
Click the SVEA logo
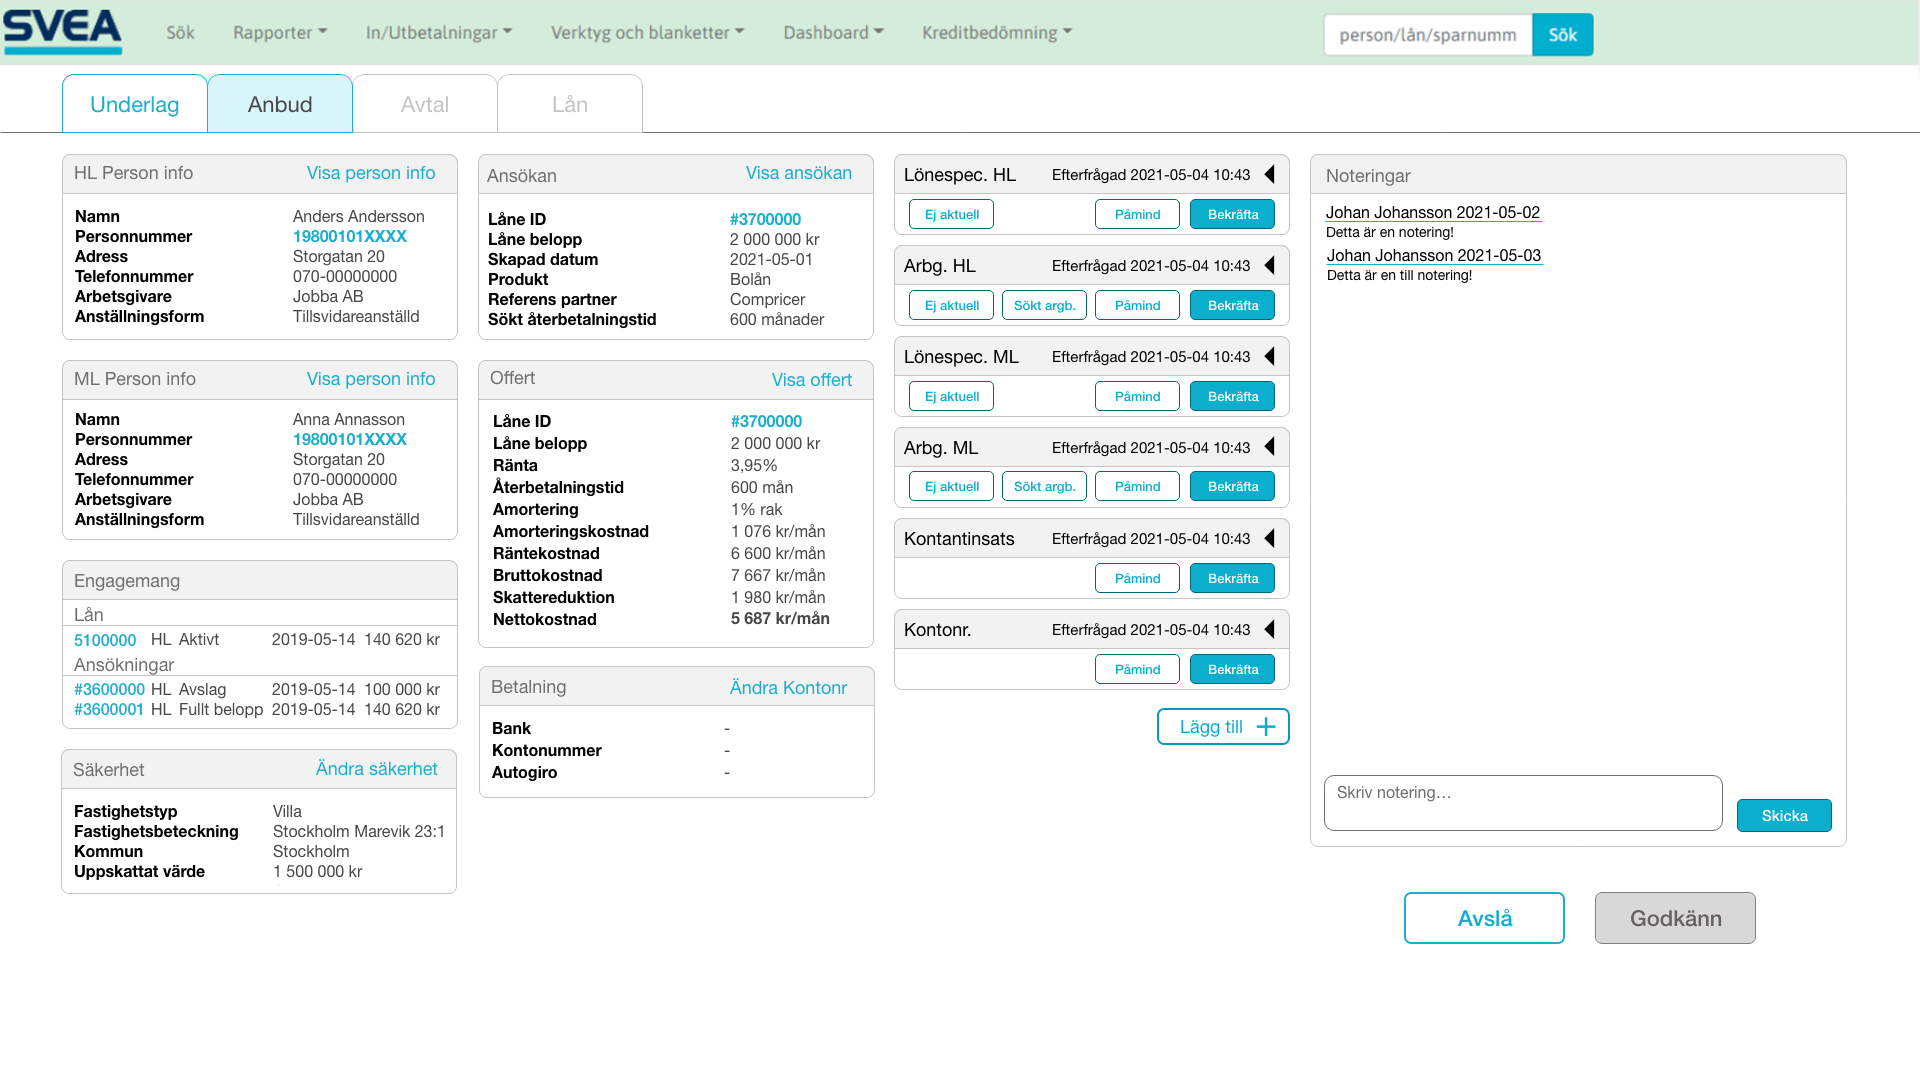[x=62, y=29]
